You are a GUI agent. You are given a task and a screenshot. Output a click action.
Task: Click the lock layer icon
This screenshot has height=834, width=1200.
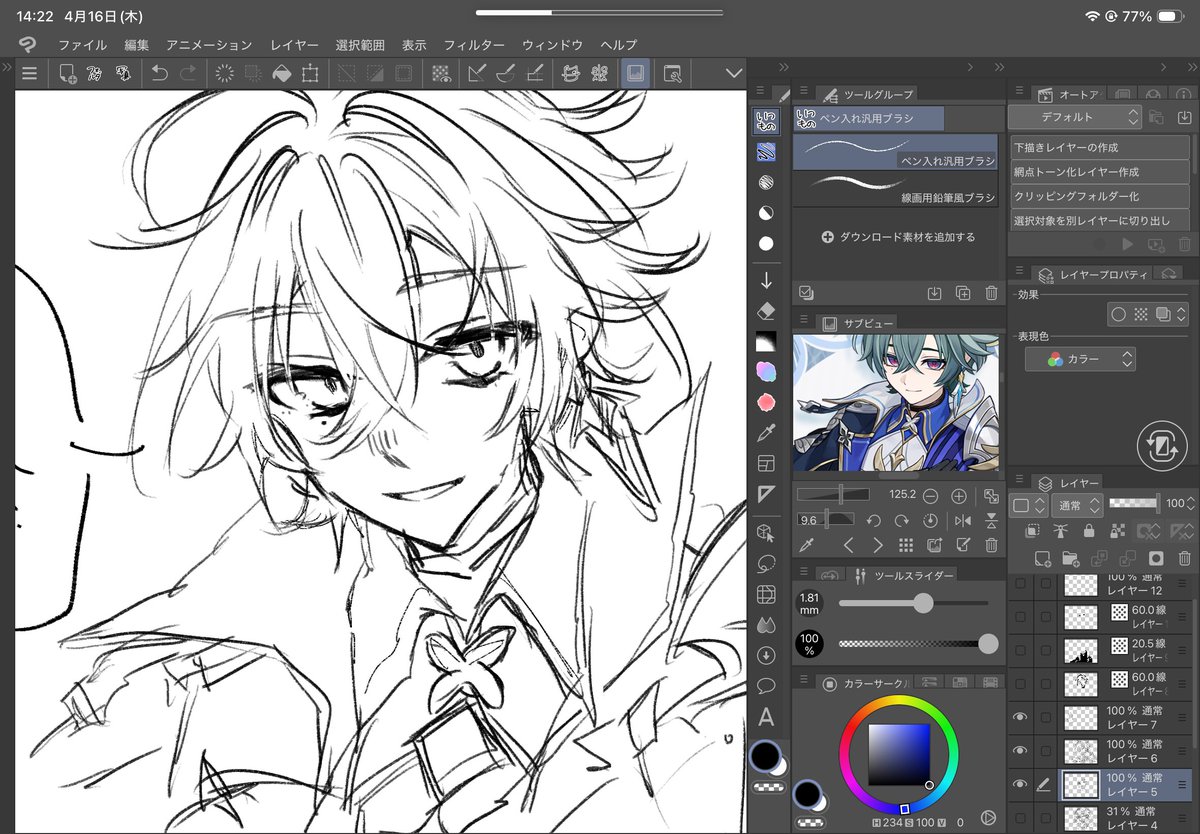tap(1089, 531)
